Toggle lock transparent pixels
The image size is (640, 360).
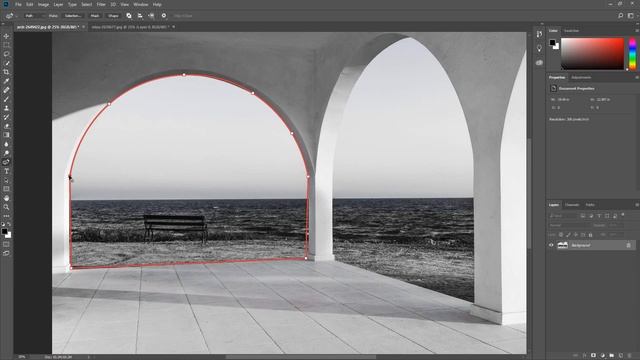(561, 235)
